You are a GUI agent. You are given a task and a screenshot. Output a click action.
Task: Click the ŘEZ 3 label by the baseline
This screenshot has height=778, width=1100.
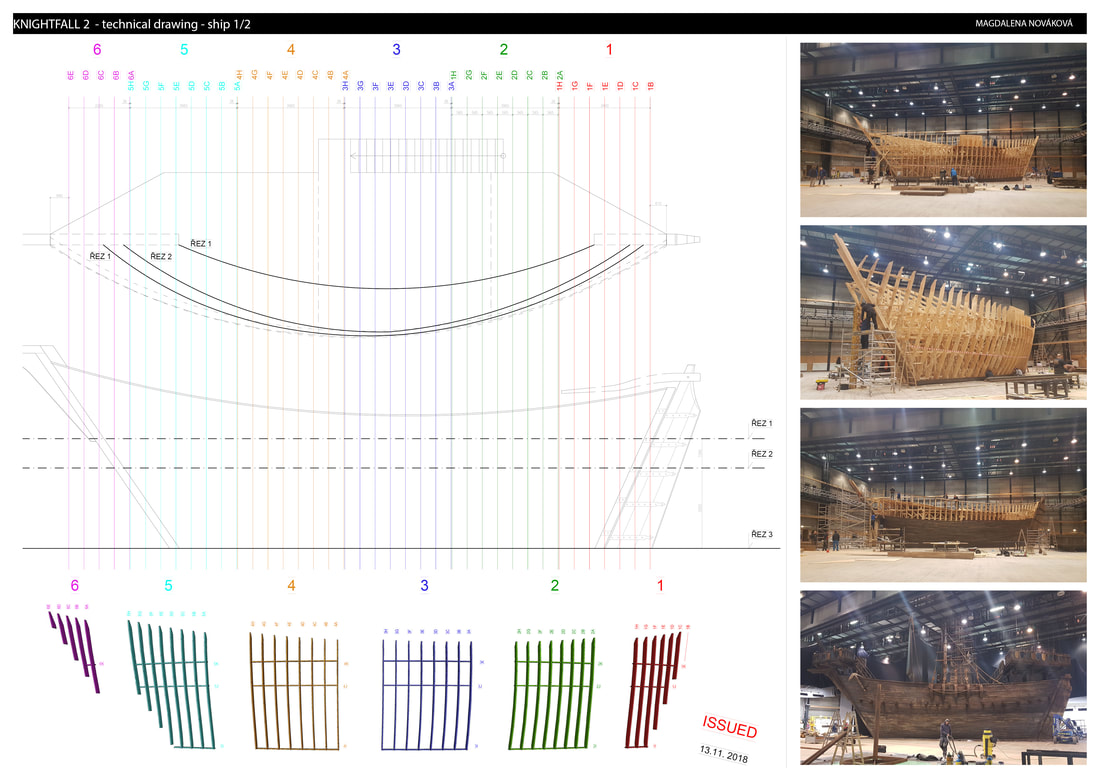pyautogui.click(x=762, y=535)
